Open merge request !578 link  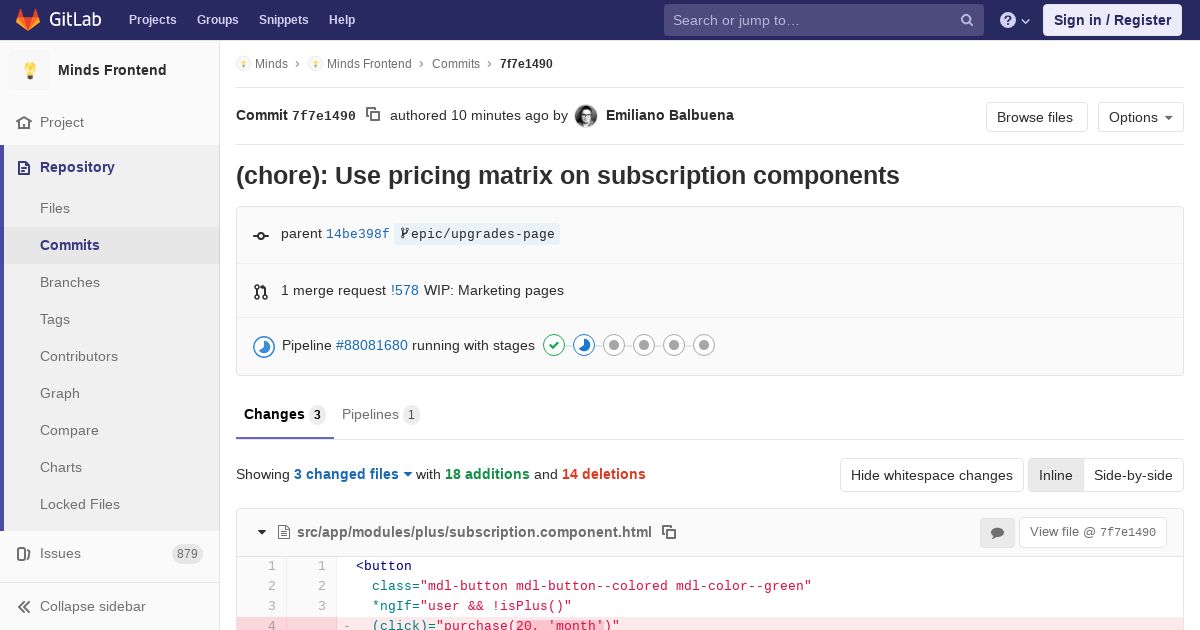tap(405, 290)
